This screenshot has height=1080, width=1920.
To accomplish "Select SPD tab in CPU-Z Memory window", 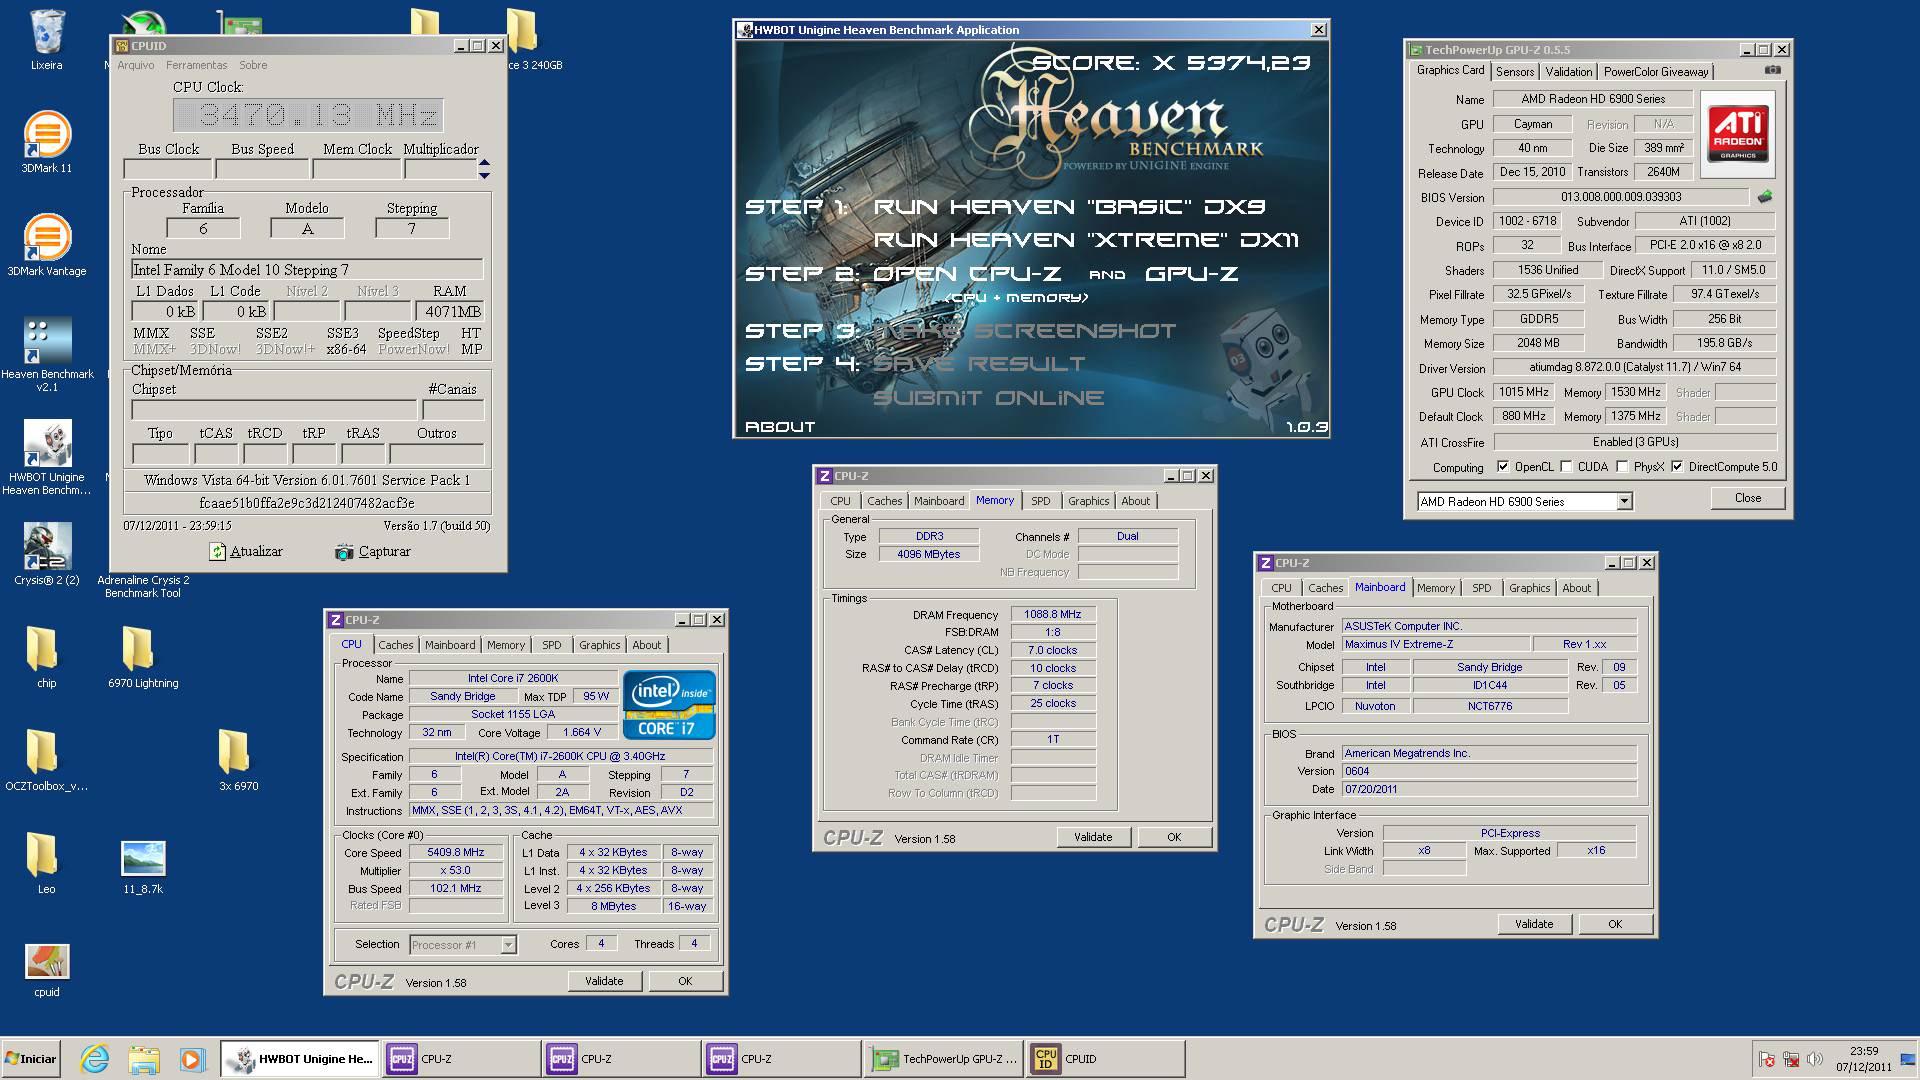I will click(1041, 501).
